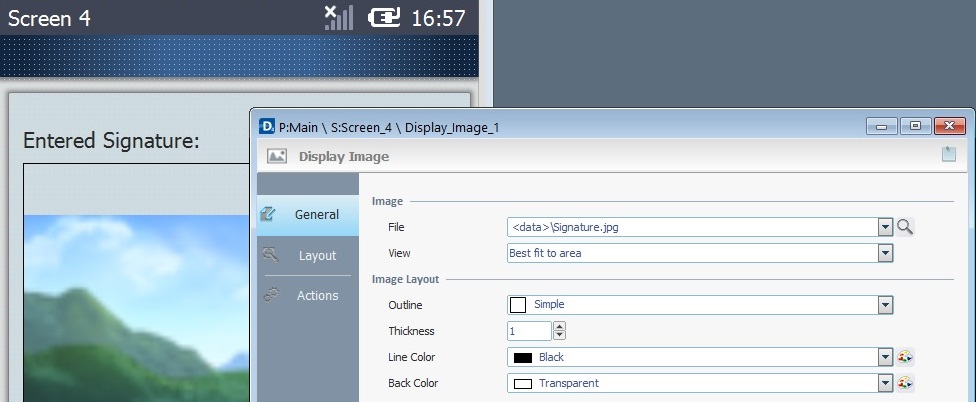977x402 pixels.
Task: Open Back Color palette picker icon
Action: 905,383
